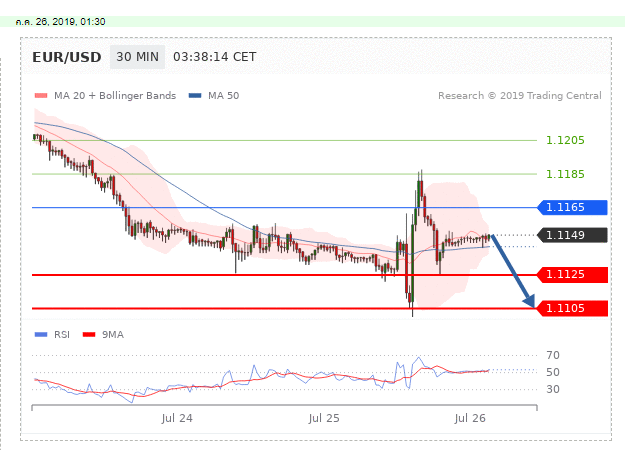Click the 1.1205 resistance level label
Viewport: 625px width, 450px height.
(565, 140)
